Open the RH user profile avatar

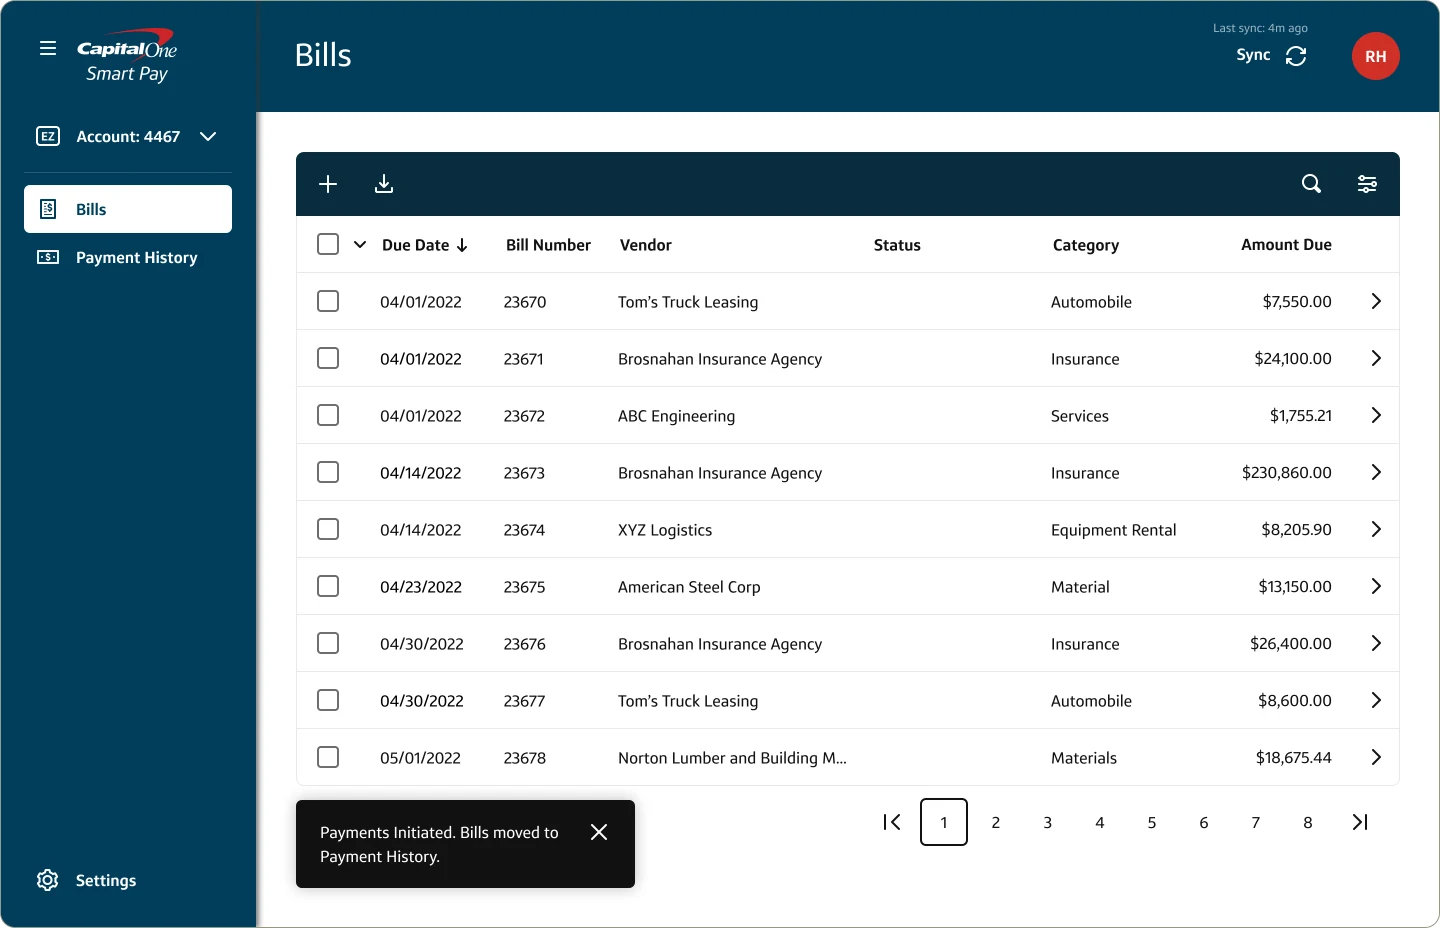(x=1376, y=56)
